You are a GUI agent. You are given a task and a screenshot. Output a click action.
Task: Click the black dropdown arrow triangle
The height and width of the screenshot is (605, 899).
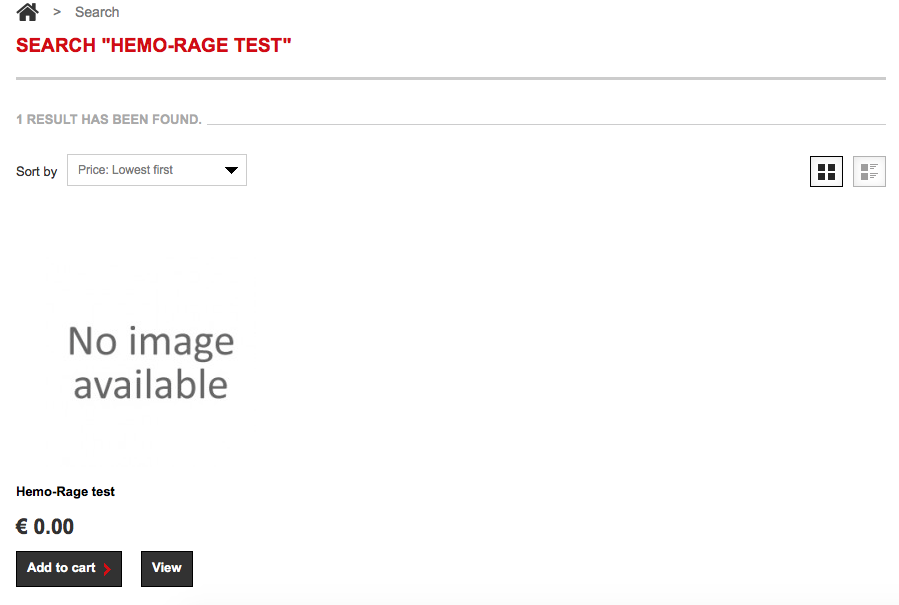coord(231,170)
